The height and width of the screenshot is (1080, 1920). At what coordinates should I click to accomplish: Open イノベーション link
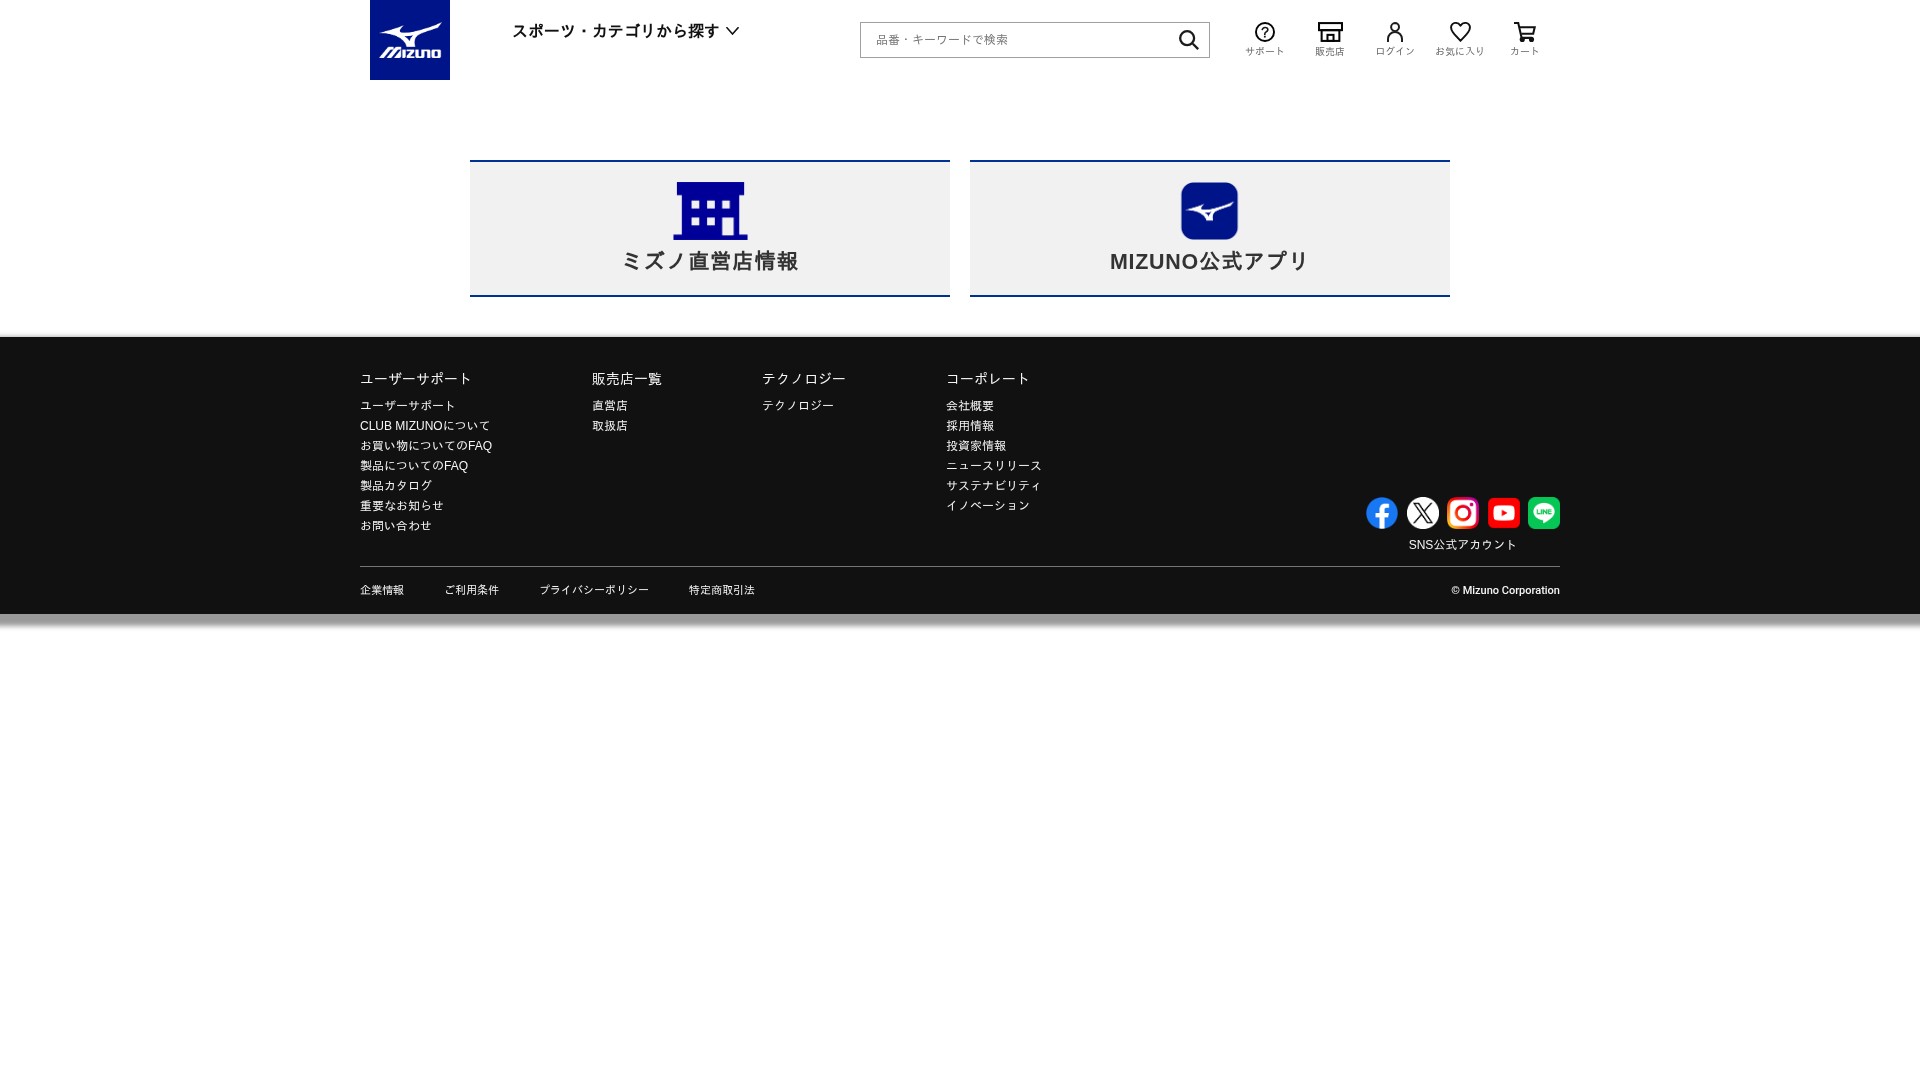[988, 506]
